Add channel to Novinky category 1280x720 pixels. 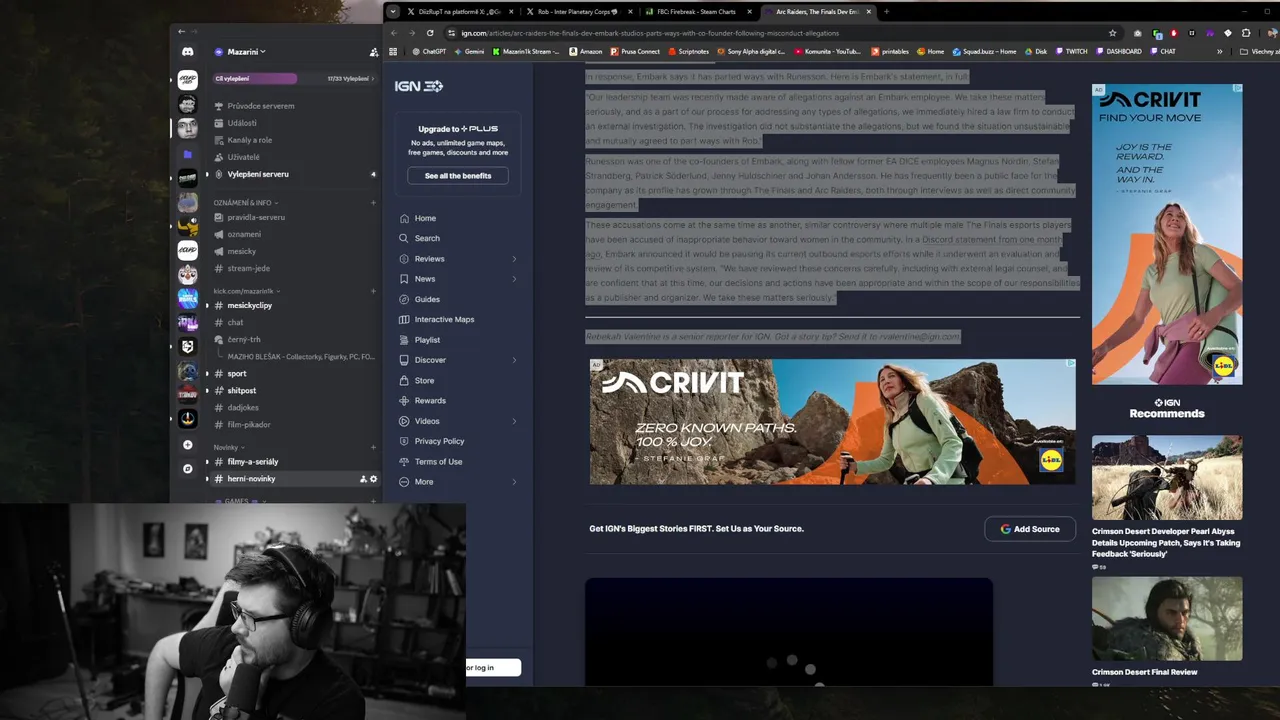pos(373,447)
